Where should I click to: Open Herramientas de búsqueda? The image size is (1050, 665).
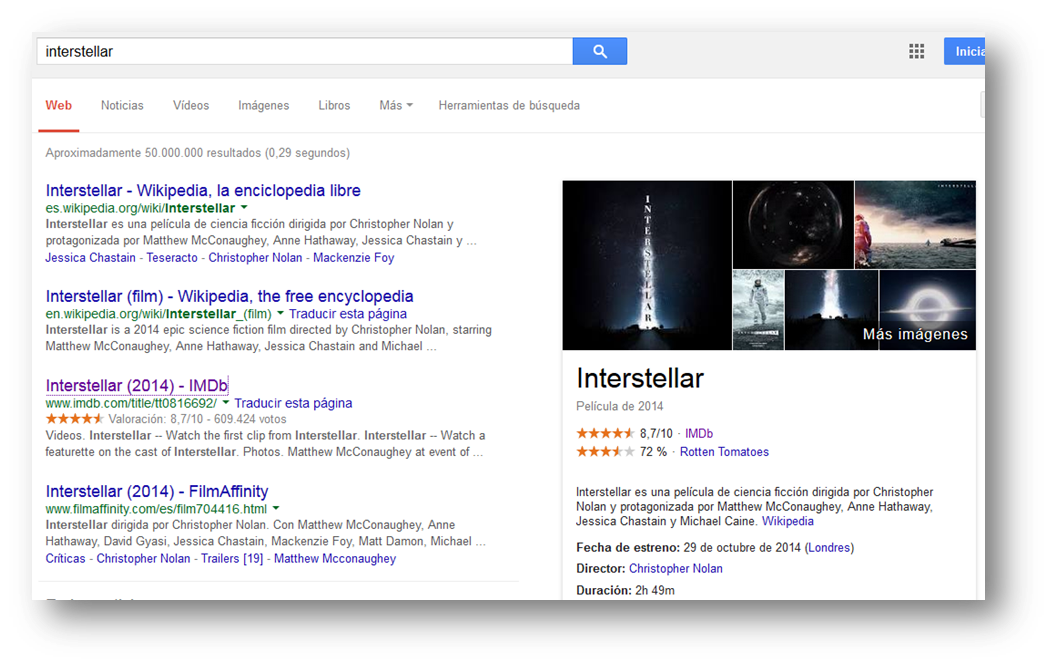tap(509, 105)
